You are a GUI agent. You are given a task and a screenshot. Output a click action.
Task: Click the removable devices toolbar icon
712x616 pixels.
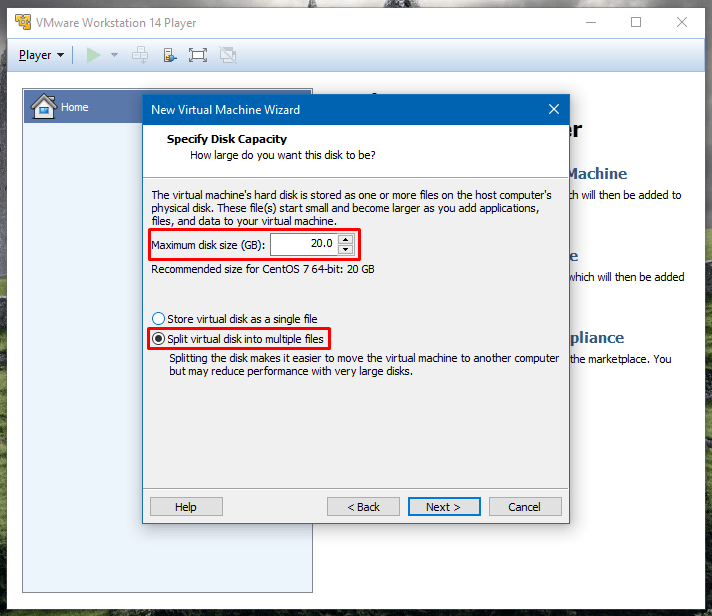170,55
